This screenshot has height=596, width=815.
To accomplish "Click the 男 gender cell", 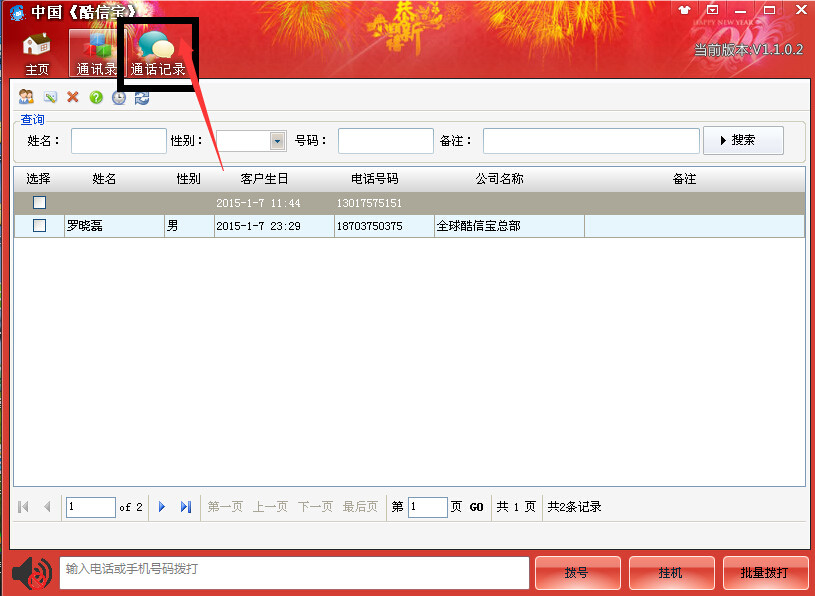I will [189, 226].
